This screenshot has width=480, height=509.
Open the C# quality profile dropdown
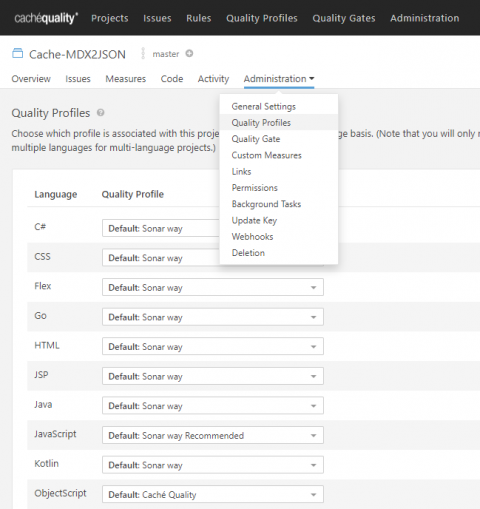161,228
